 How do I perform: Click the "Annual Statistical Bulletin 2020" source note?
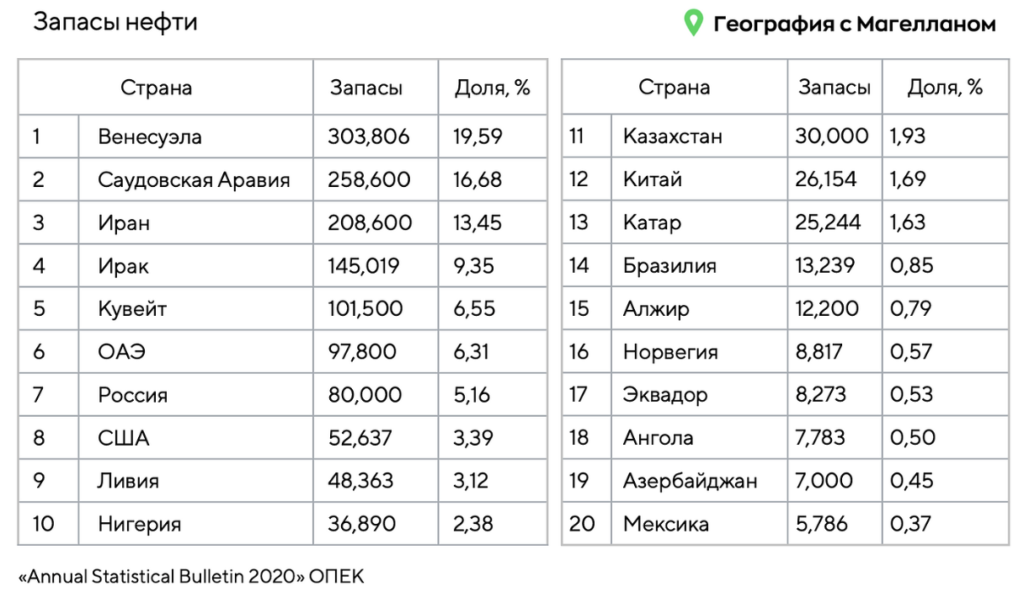192,577
